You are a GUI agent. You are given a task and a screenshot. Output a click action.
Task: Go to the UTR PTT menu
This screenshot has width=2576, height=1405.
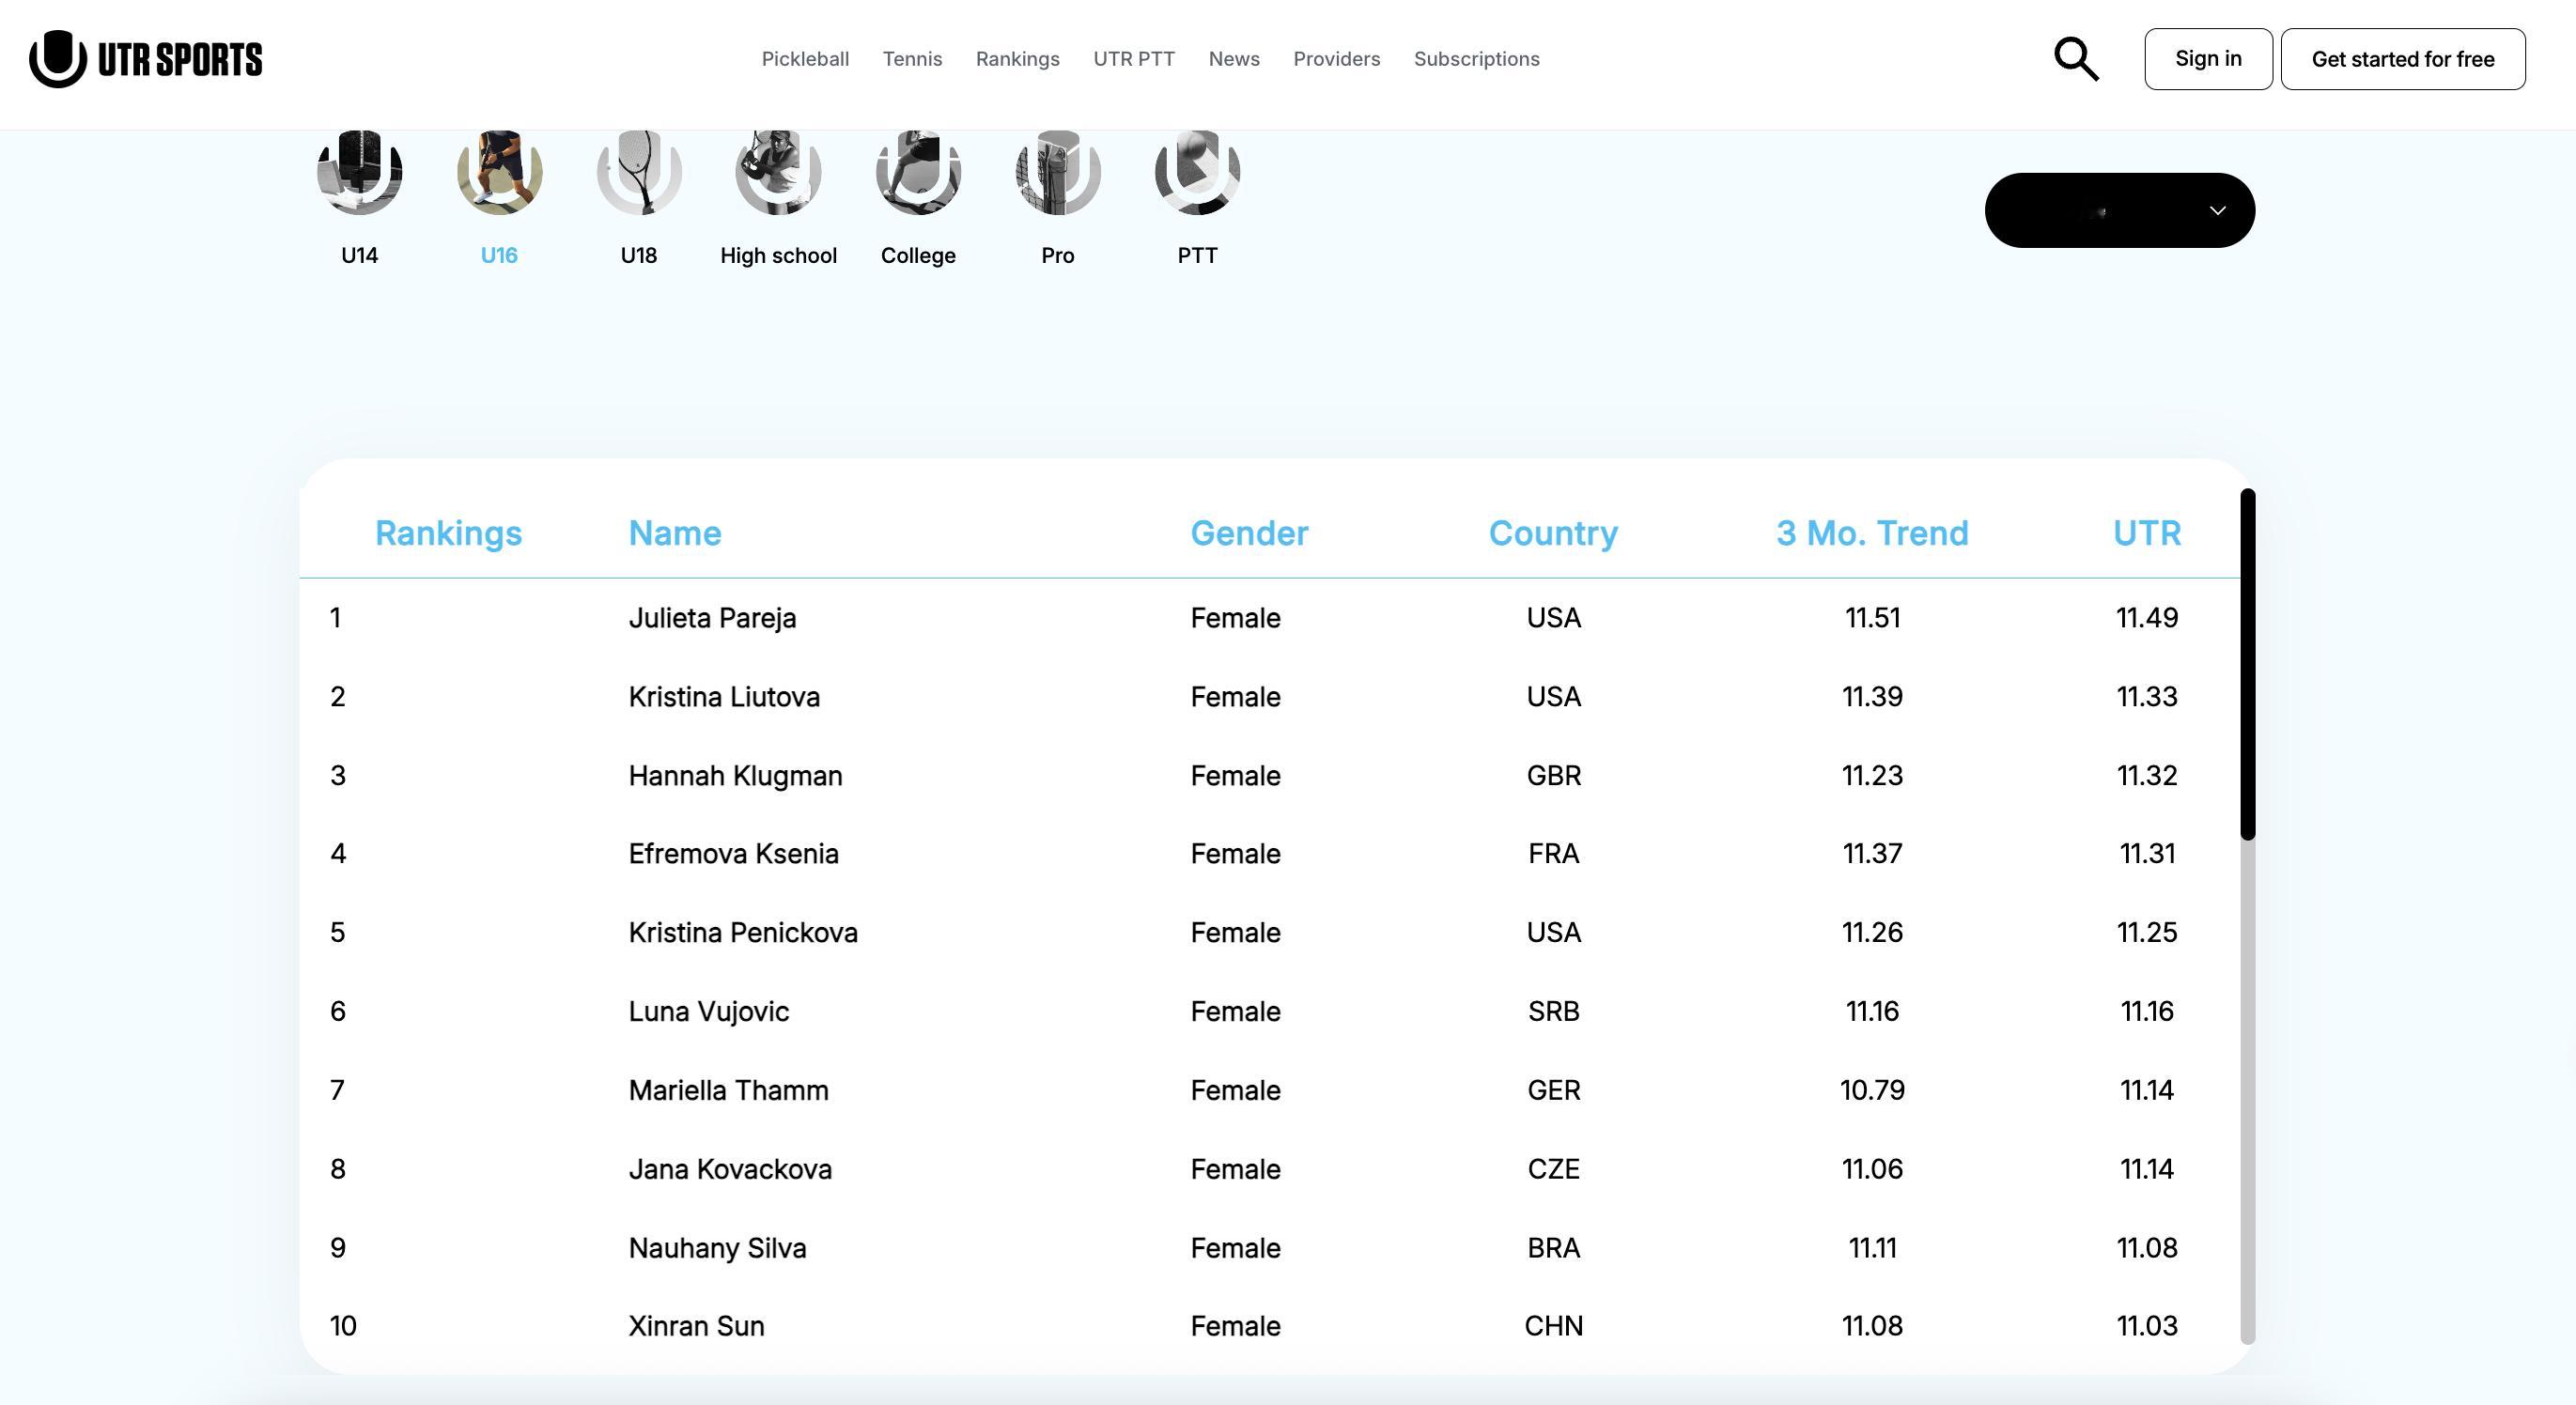coord(1133,59)
